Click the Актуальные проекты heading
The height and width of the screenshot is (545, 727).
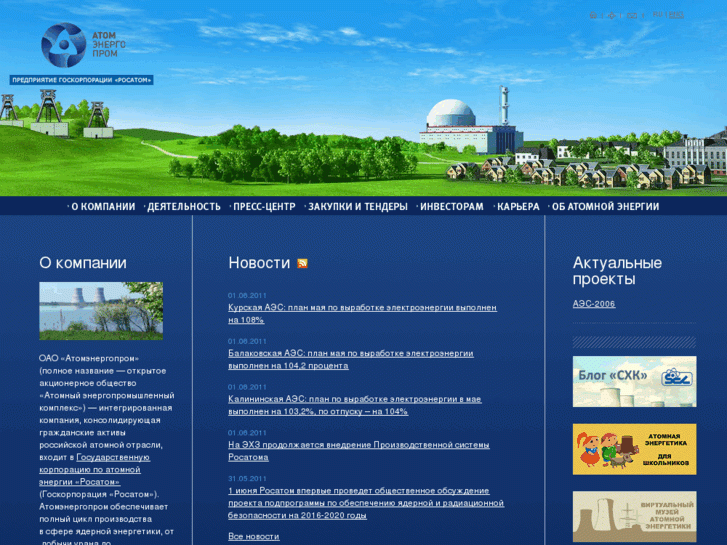[617, 271]
